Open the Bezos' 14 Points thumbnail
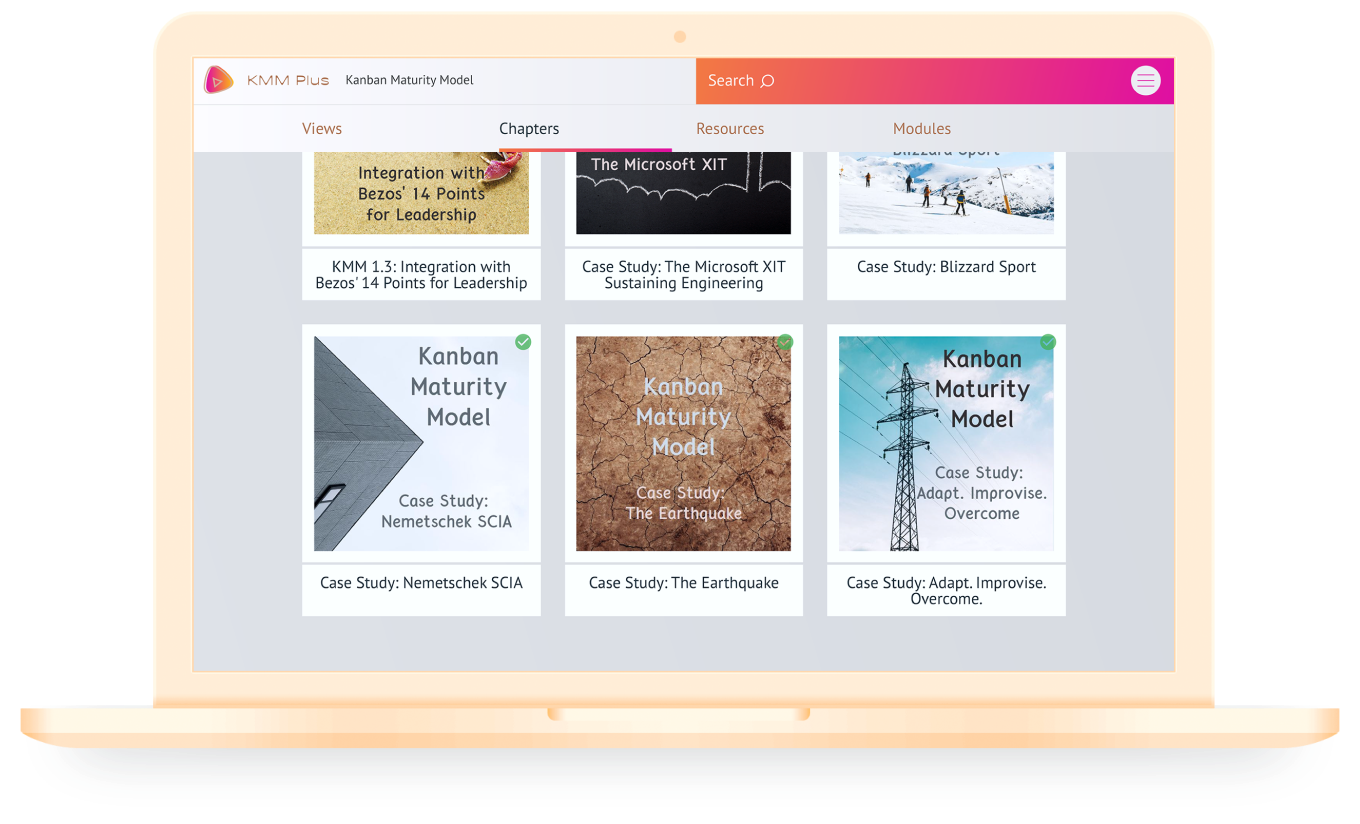Viewport: 1360px width, 824px height. 421,193
